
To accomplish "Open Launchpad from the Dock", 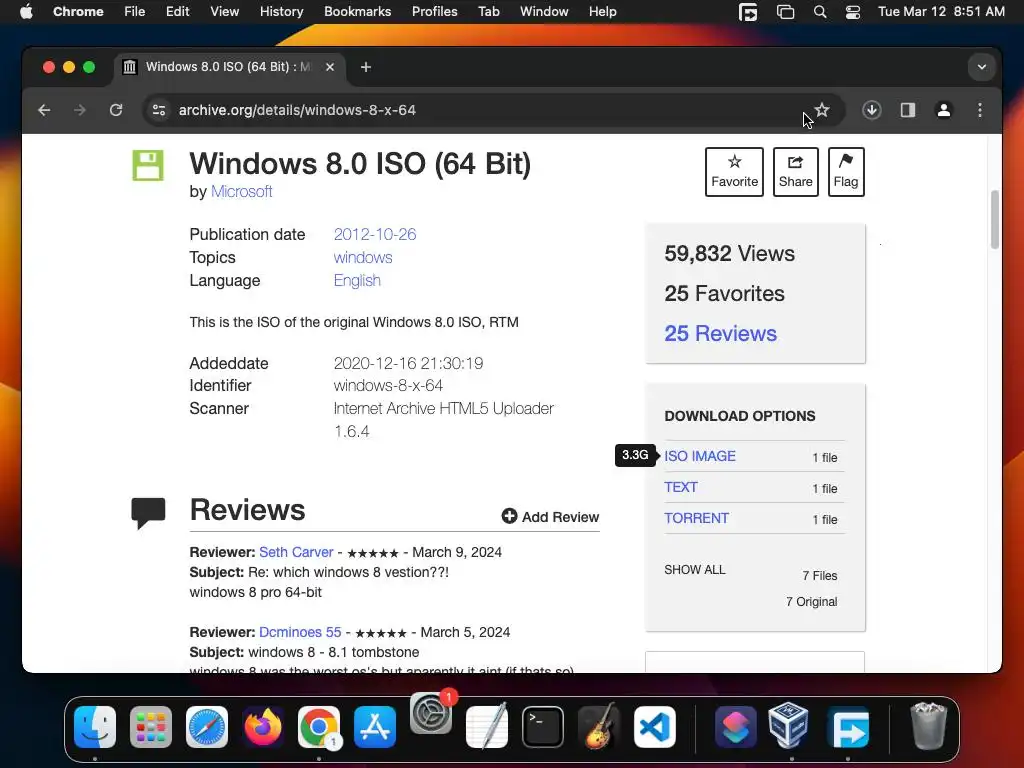I will pyautogui.click(x=151, y=727).
